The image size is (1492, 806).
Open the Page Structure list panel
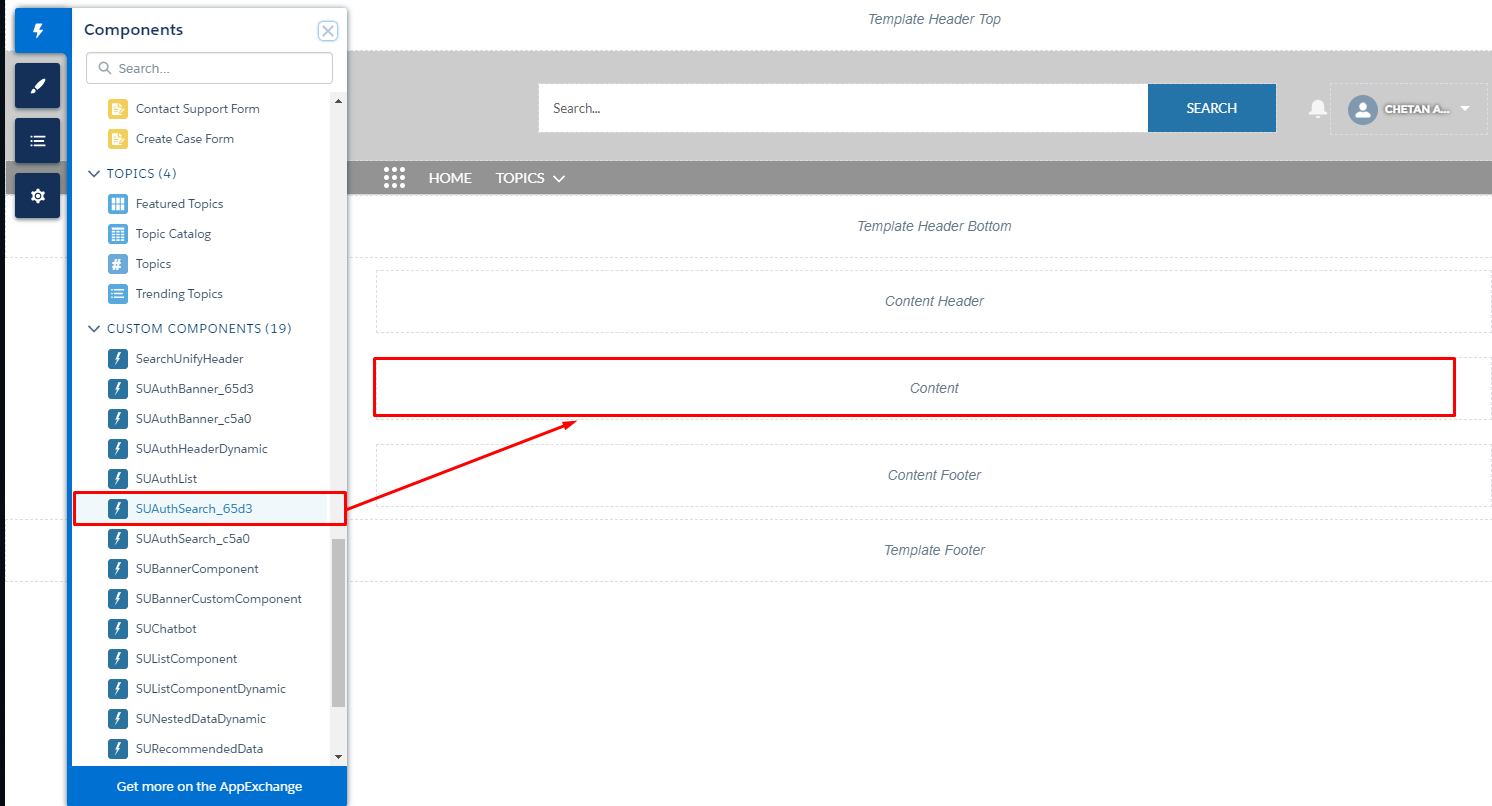38,141
